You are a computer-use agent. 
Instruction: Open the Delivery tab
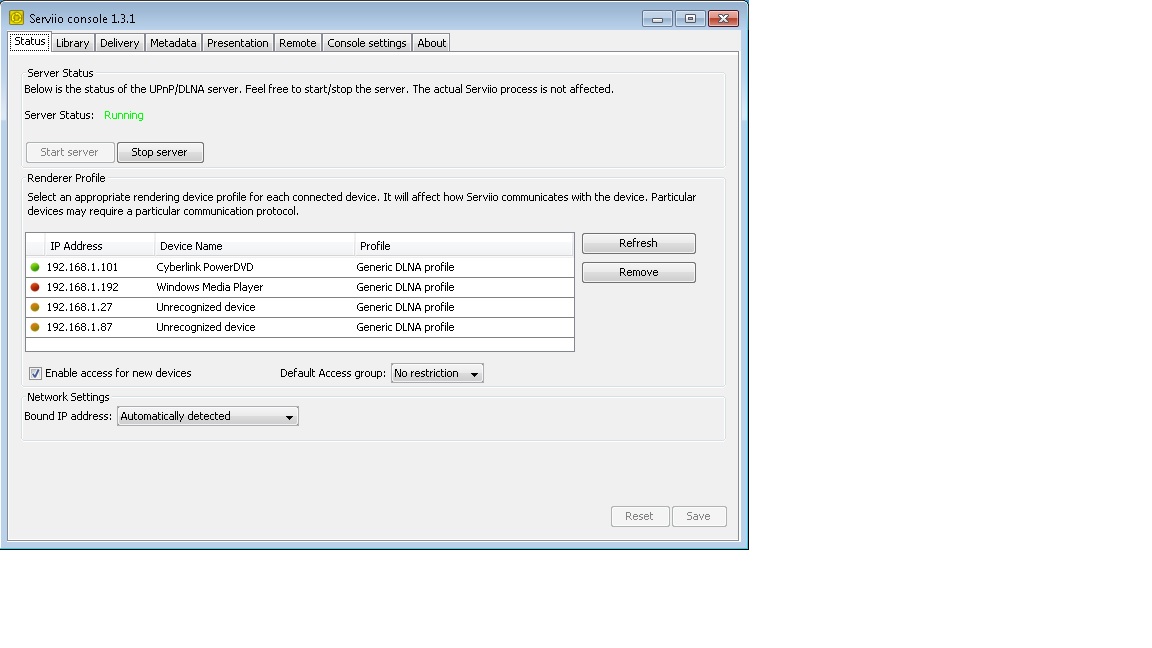coord(119,43)
